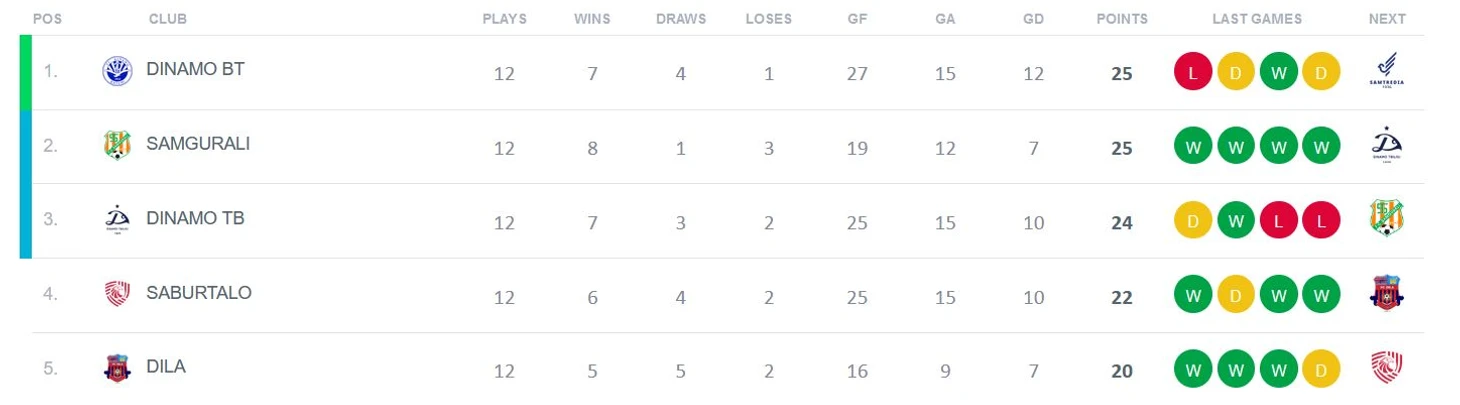Click the WINS column header
This screenshot has height=405, width=1460.
592,19
